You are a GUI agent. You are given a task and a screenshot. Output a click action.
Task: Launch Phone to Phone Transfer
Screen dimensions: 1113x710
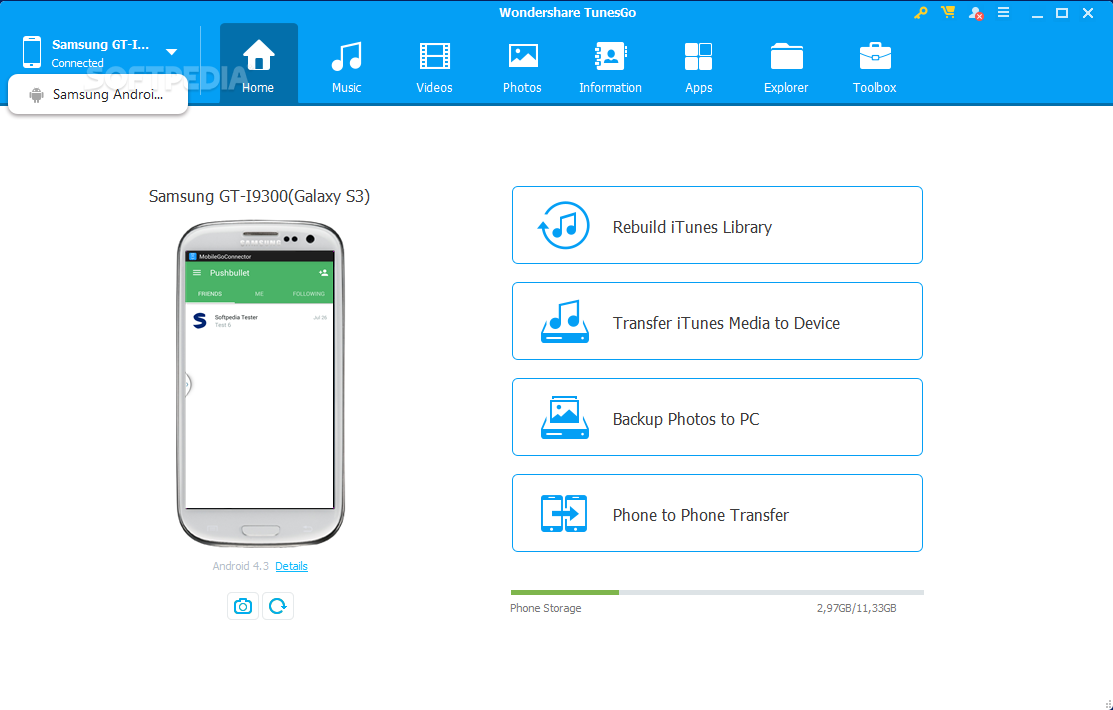click(x=717, y=513)
